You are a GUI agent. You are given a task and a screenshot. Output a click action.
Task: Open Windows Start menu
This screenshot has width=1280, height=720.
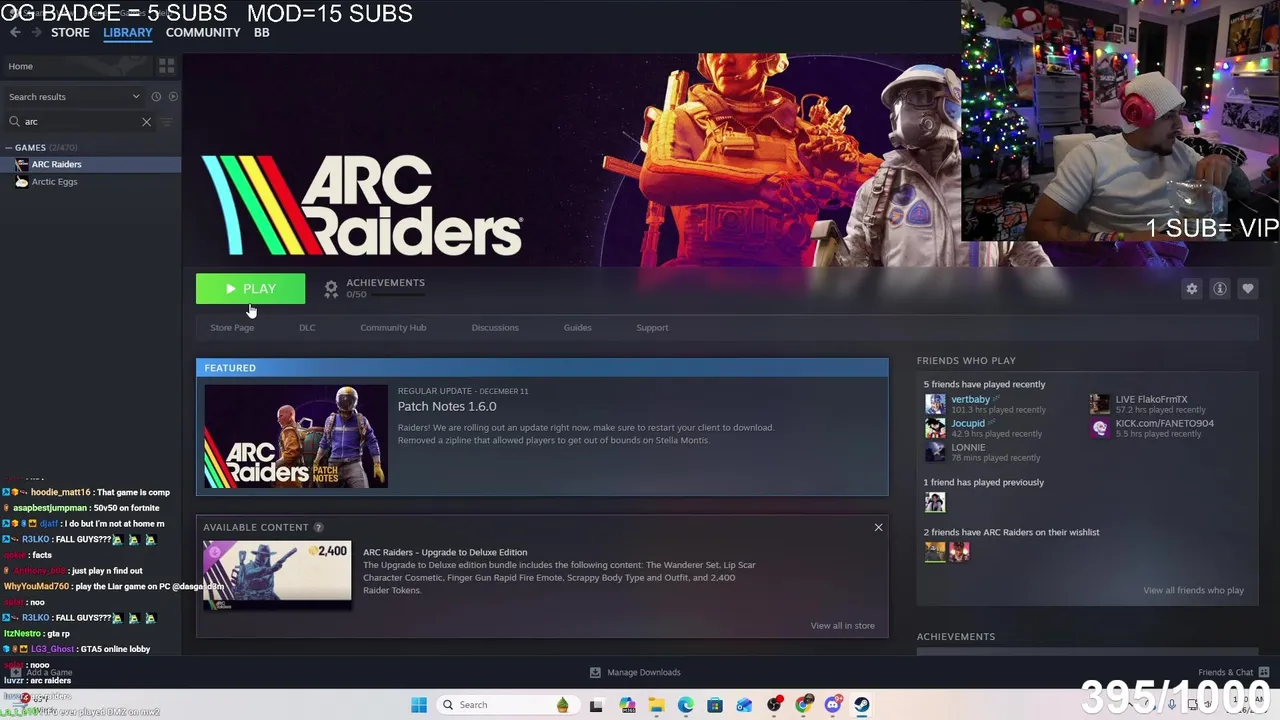click(x=419, y=705)
